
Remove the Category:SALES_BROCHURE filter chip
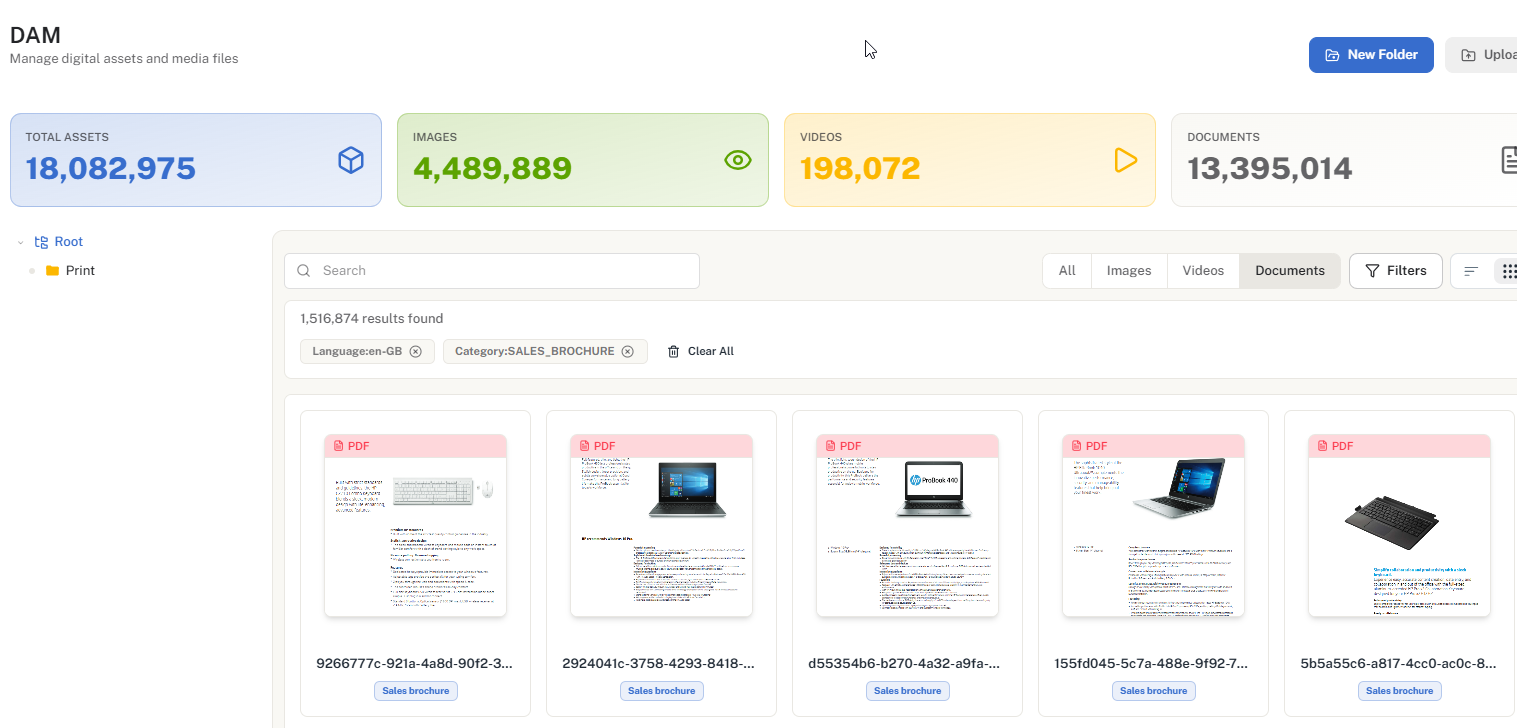628,352
